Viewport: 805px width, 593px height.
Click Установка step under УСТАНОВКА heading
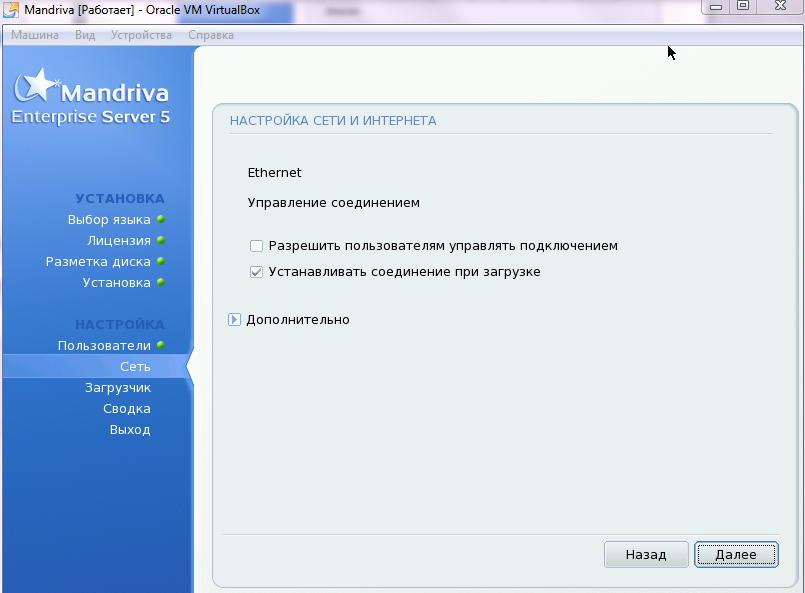coord(117,282)
